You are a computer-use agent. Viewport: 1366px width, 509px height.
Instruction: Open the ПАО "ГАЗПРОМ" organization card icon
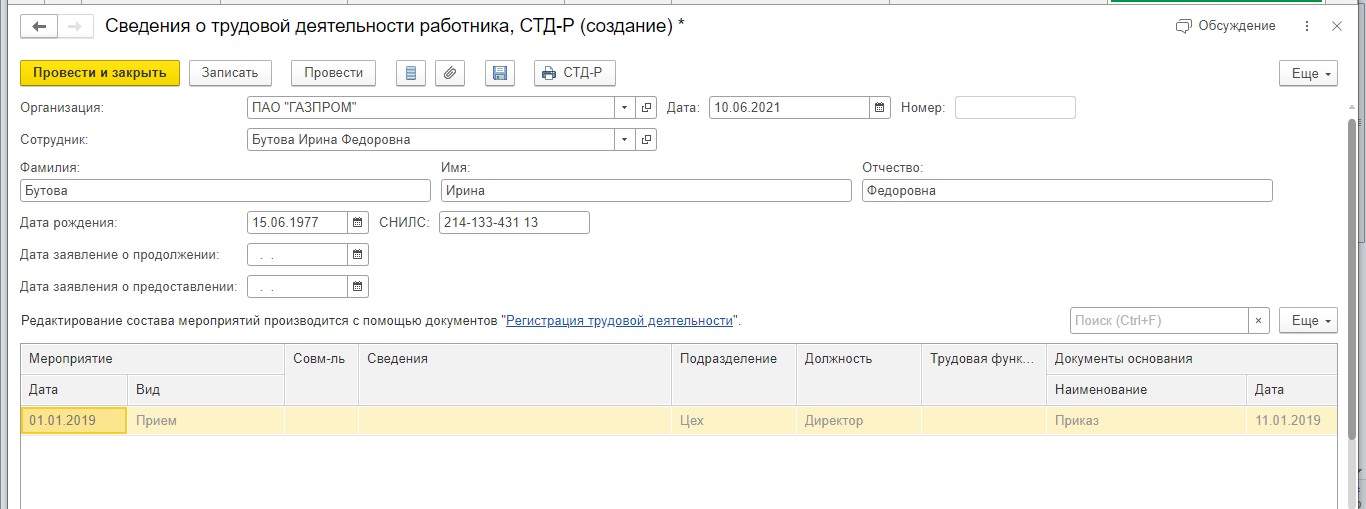click(647, 107)
